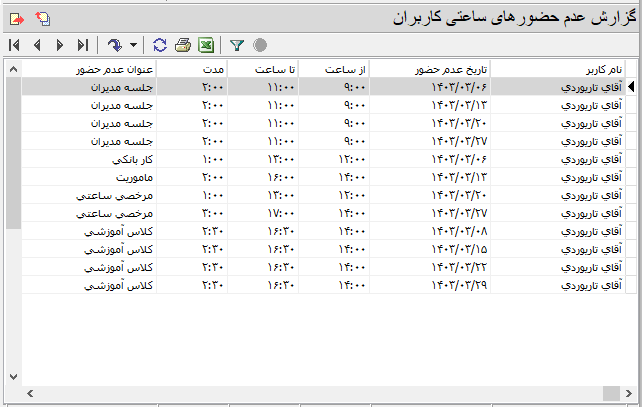Open the filter funnel tool

[x=237, y=45]
